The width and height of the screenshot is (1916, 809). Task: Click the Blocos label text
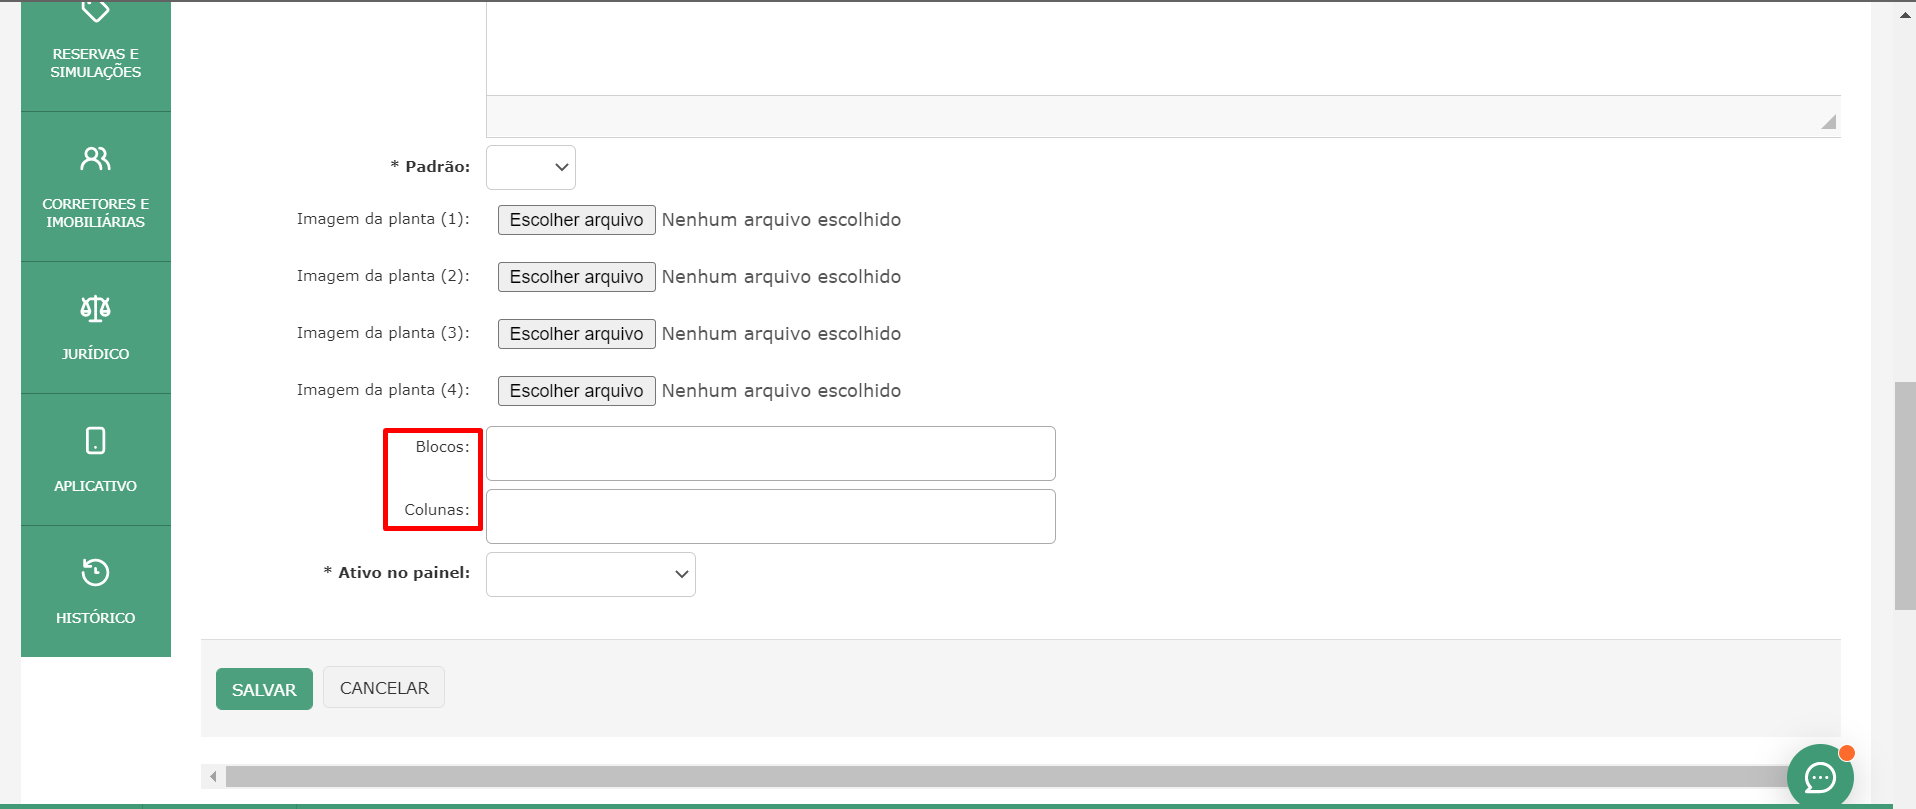coord(442,447)
